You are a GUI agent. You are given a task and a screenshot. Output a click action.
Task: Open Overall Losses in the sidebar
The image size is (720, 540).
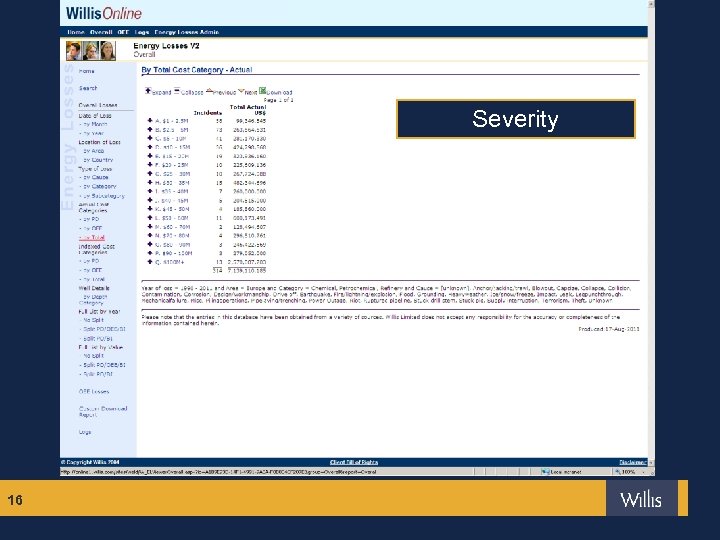pyautogui.click(x=98, y=105)
